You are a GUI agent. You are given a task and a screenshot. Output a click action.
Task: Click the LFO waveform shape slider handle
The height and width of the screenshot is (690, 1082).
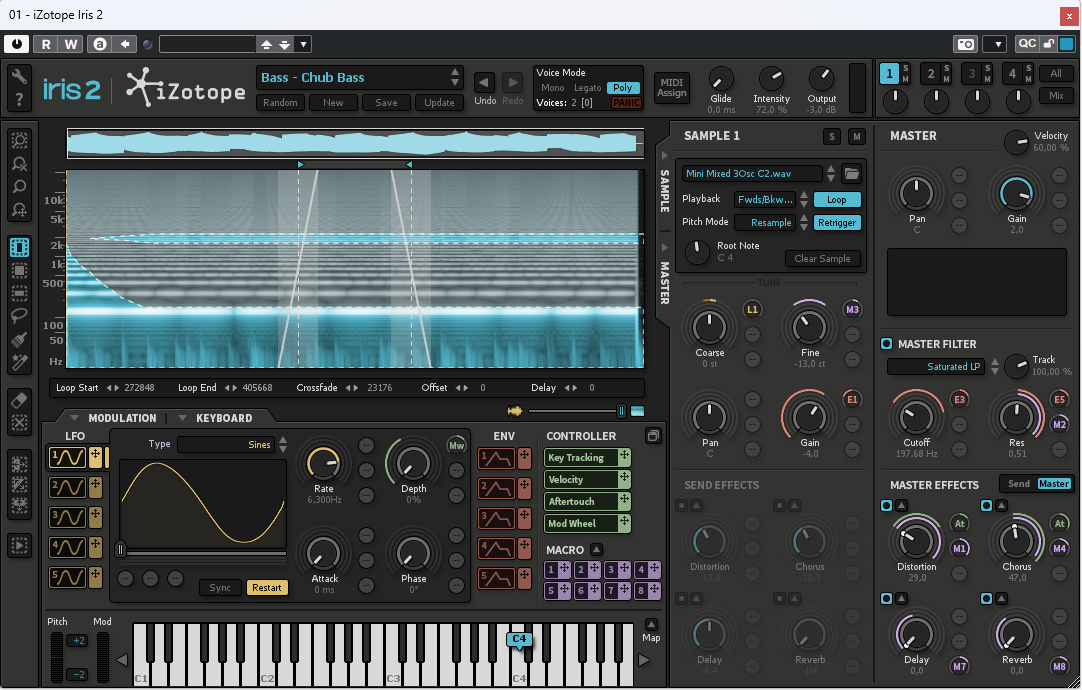121,549
